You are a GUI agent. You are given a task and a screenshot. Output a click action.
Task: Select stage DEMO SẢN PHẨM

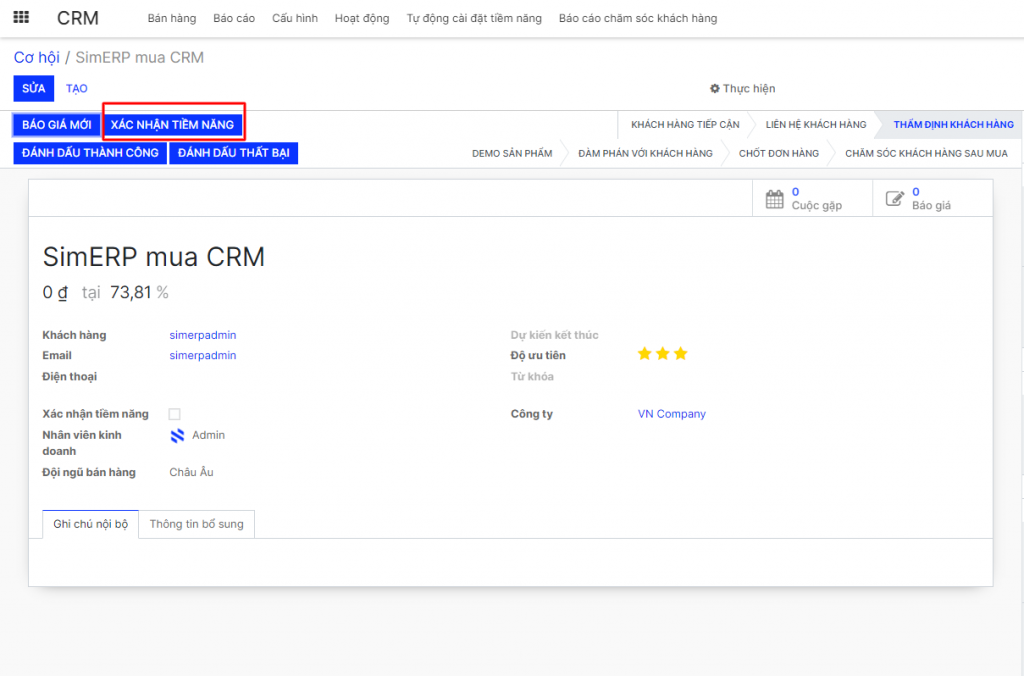pos(512,153)
